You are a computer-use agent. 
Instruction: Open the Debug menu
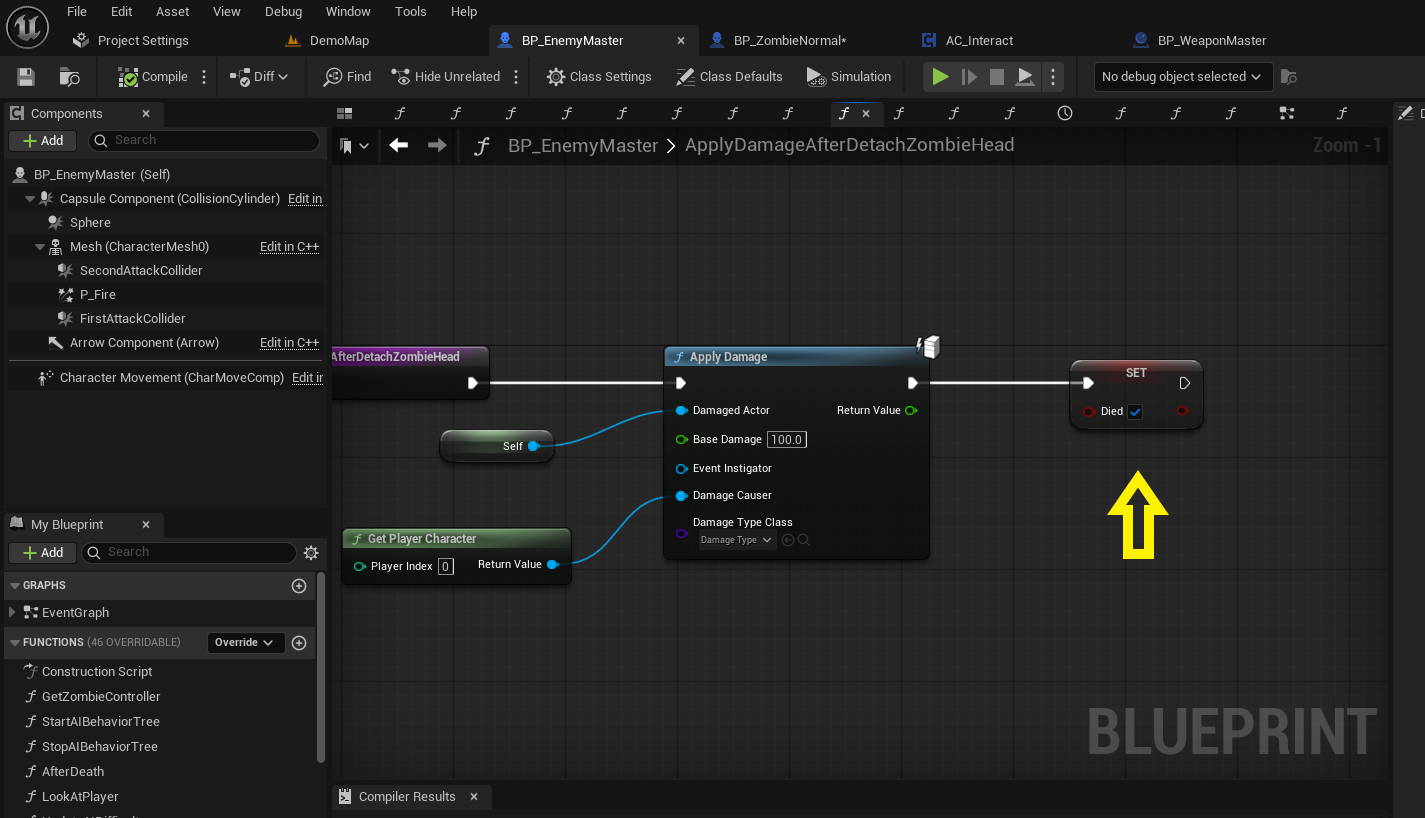[283, 12]
